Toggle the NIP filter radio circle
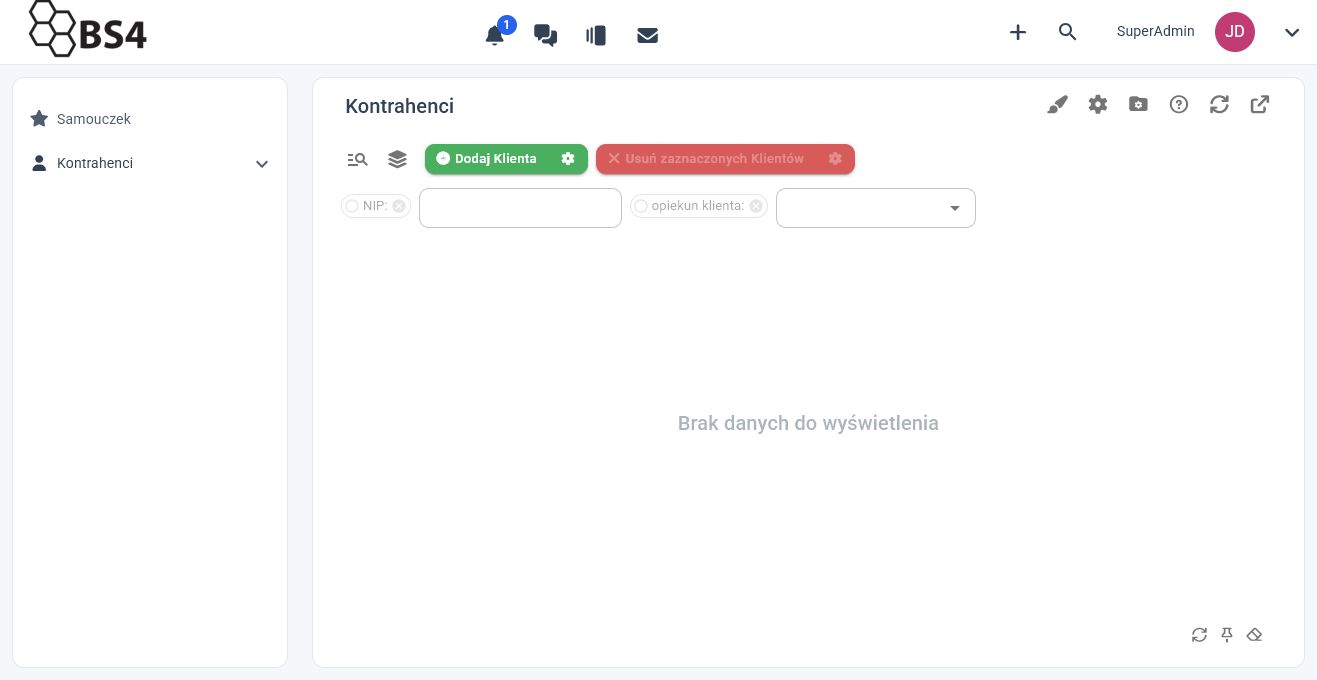The width and height of the screenshot is (1317, 680). (x=352, y=206)
